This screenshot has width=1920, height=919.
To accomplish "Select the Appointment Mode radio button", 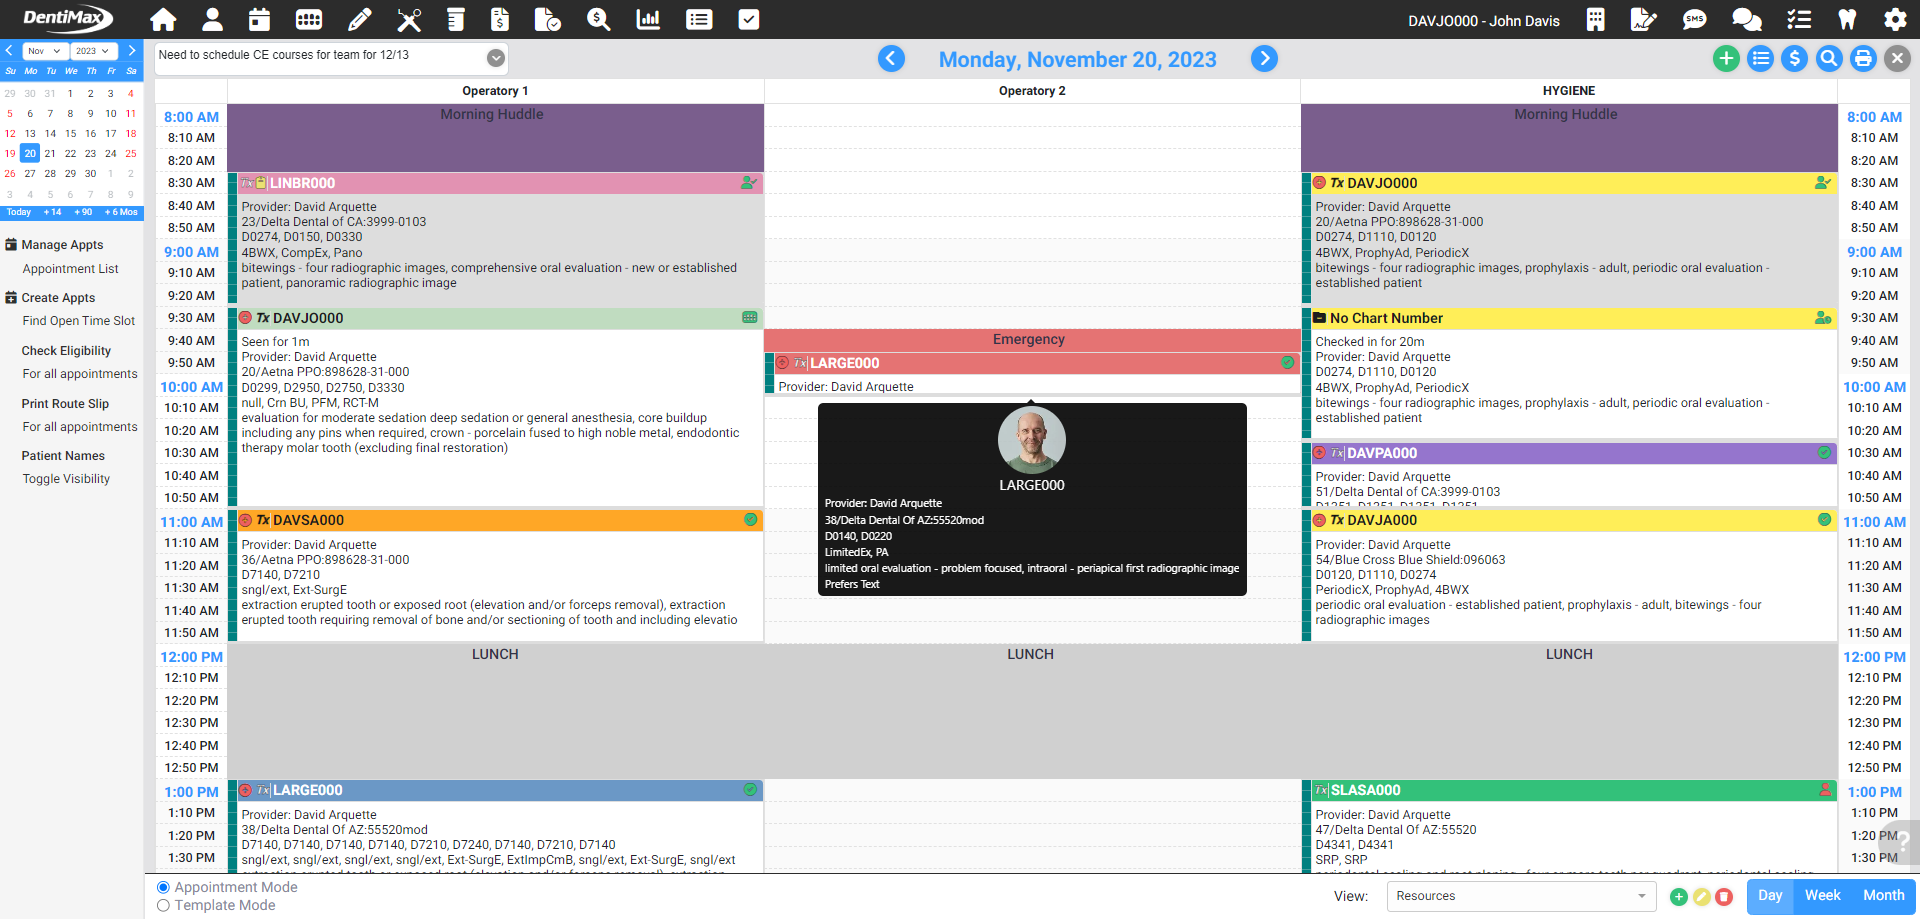I will [164, 887].
